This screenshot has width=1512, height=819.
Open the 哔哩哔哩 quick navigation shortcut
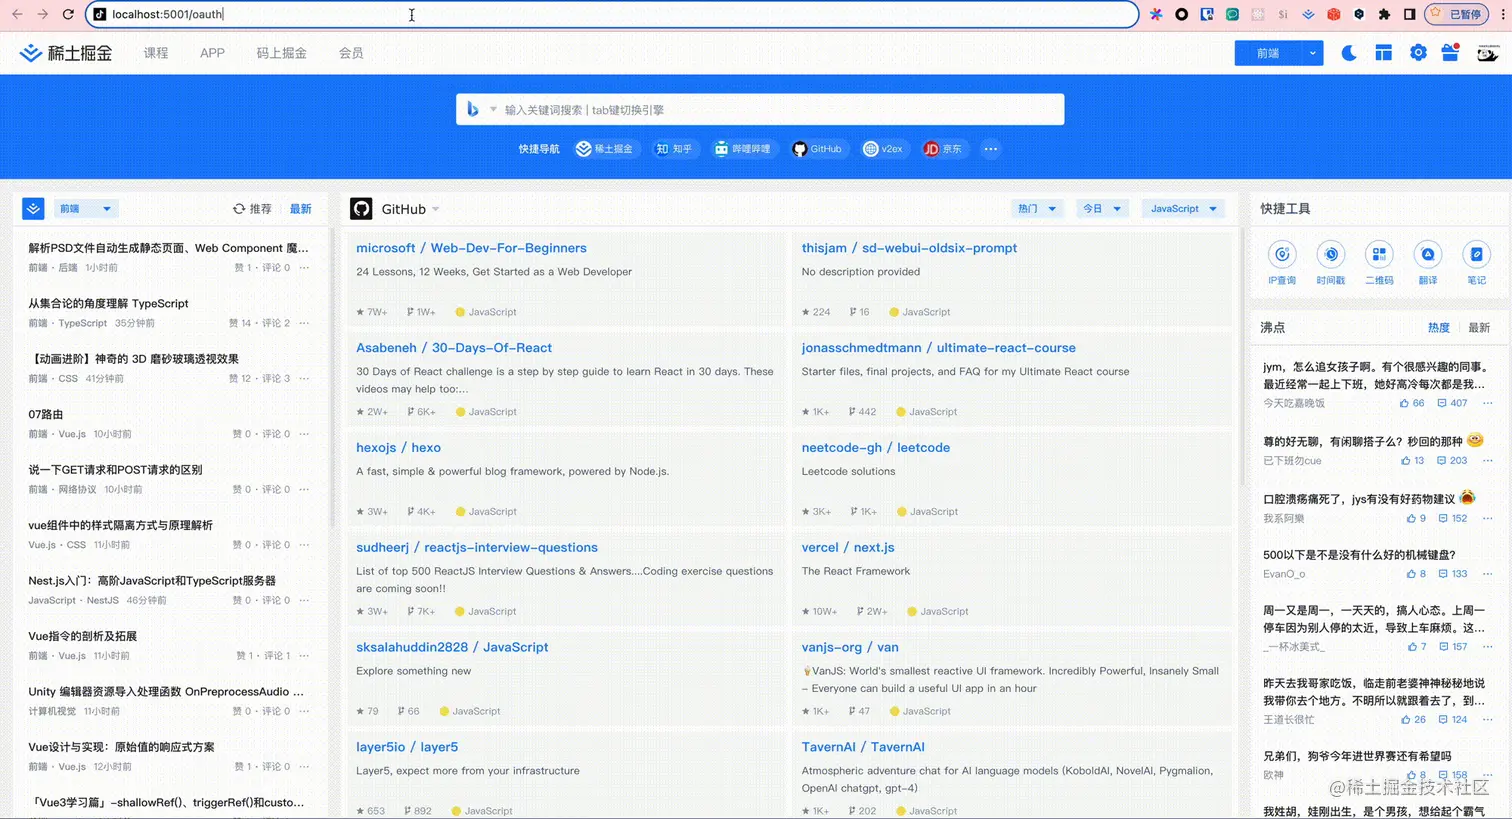(742, 149)
